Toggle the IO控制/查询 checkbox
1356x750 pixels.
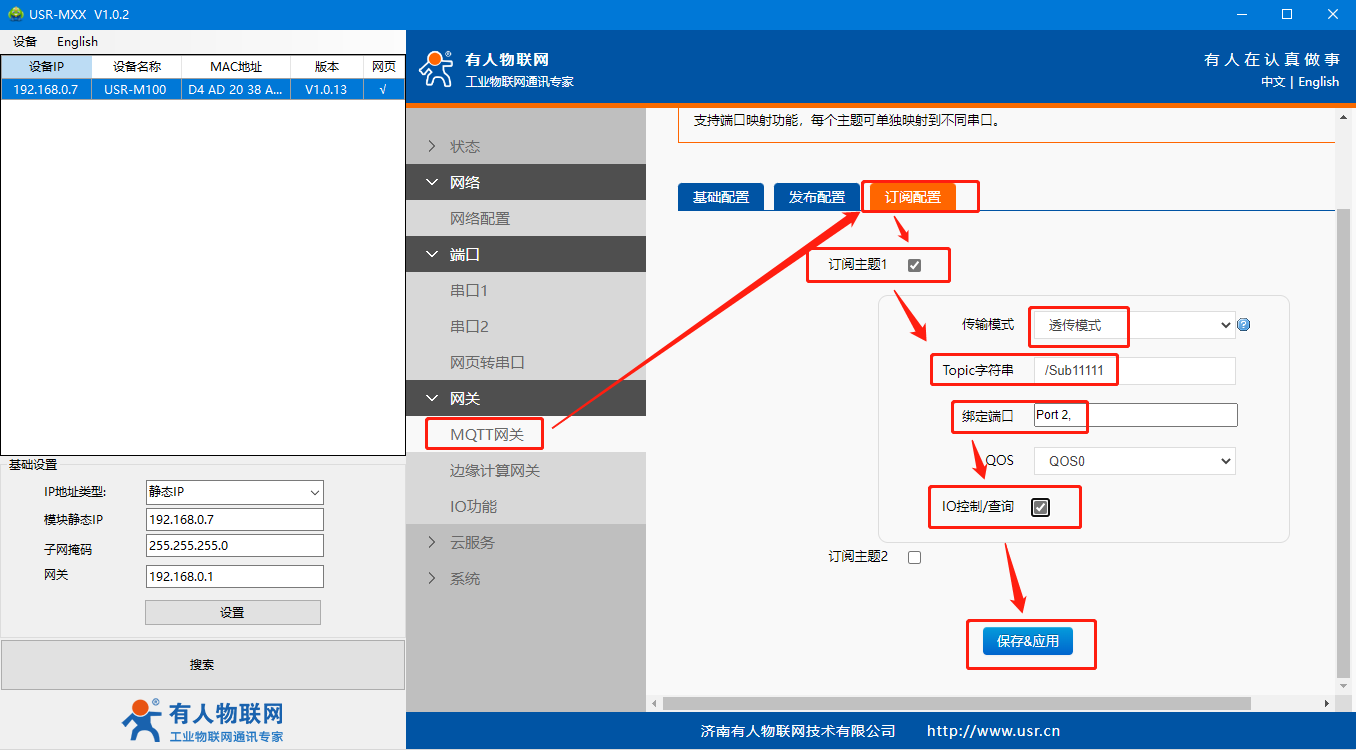click(1040, 507)
